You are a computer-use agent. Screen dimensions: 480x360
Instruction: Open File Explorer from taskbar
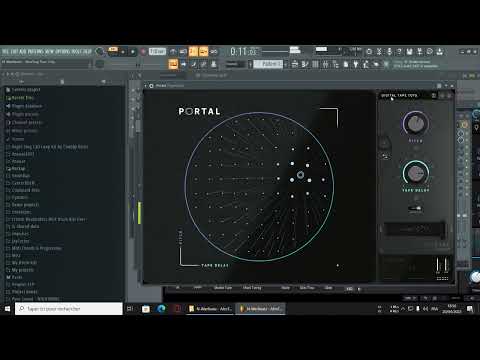pyautogui.click(x=146, y=309)
